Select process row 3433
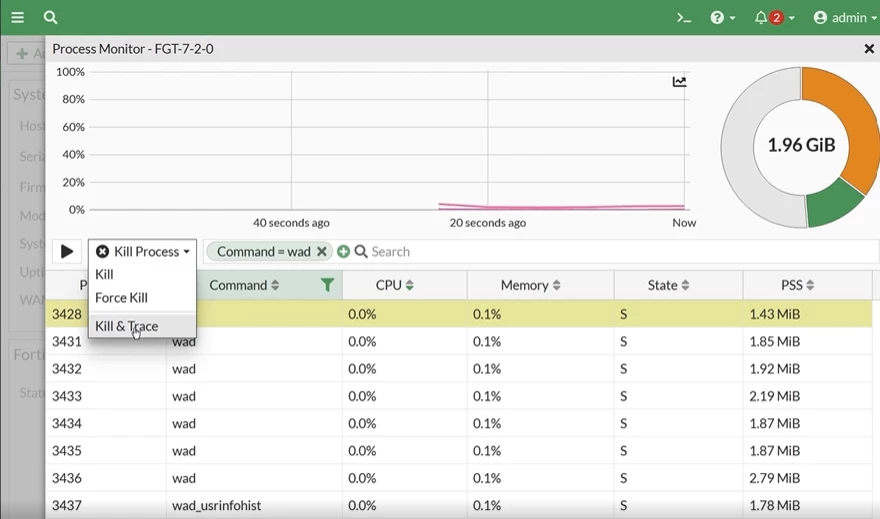Image resolution: width=880 pixels, height=519 pixels. [459, 396]
